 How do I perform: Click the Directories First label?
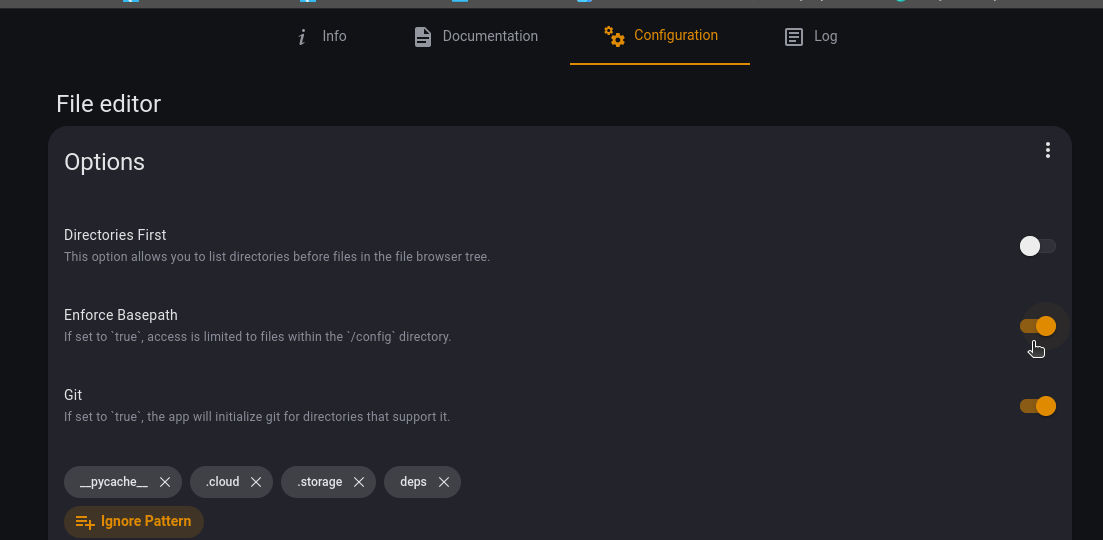[x=115, y=235]
